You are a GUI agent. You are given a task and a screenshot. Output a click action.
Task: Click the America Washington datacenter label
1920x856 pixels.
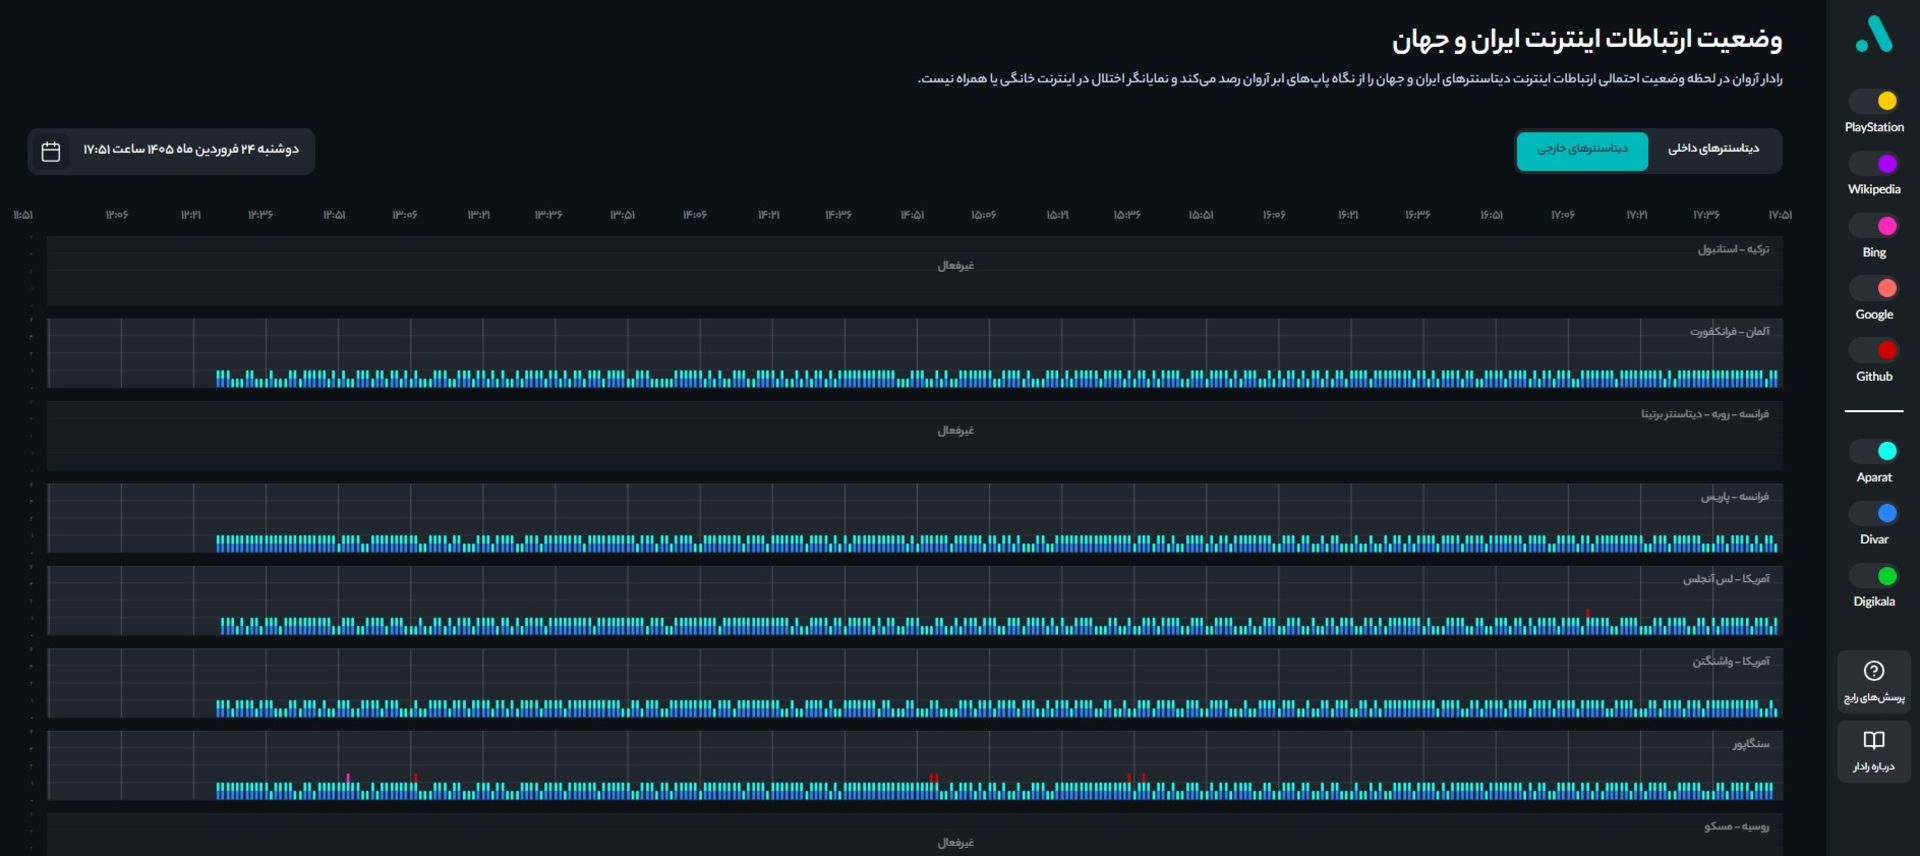coord(1730,662)
